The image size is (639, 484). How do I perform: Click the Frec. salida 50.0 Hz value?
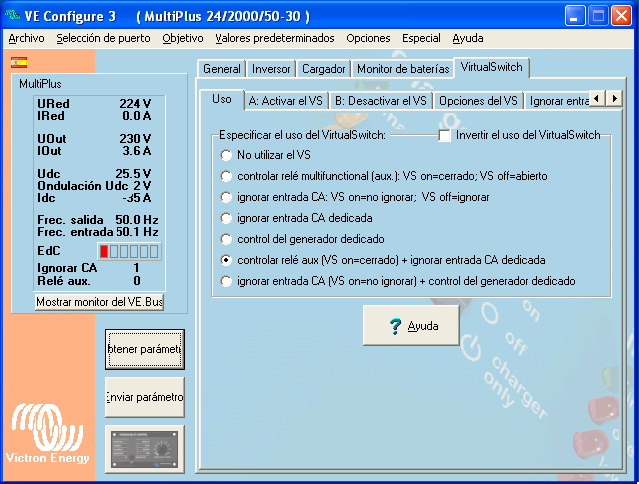pos(137,220)
